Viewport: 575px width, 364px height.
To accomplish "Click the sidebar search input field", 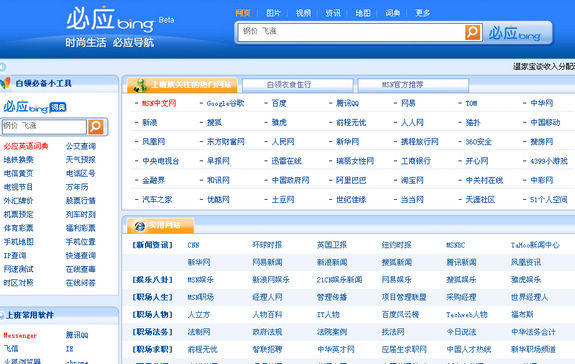I will pos(44,126).
